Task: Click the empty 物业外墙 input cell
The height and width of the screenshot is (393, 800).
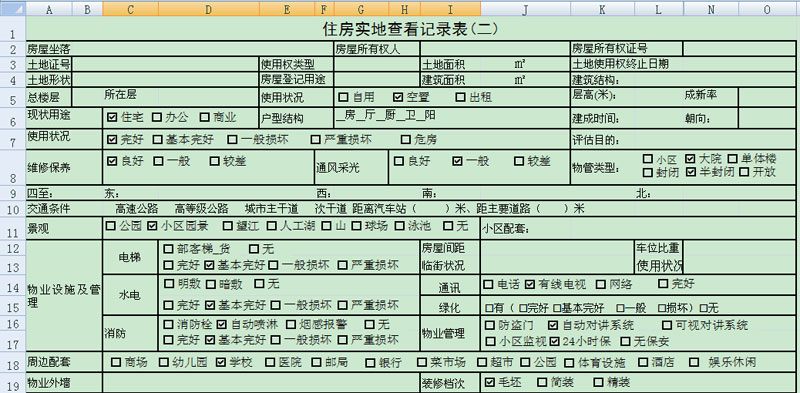Action: tap(261, 382)
